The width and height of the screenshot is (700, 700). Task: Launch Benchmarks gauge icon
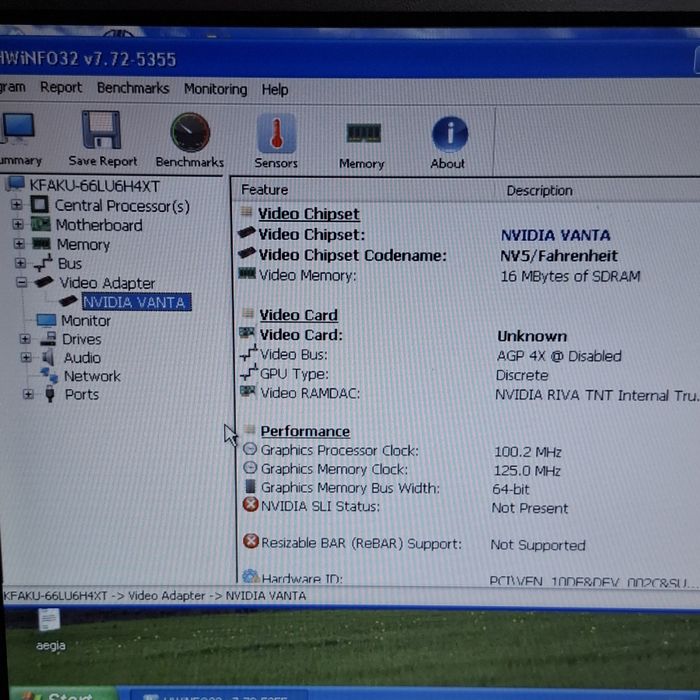pos(190,132)
